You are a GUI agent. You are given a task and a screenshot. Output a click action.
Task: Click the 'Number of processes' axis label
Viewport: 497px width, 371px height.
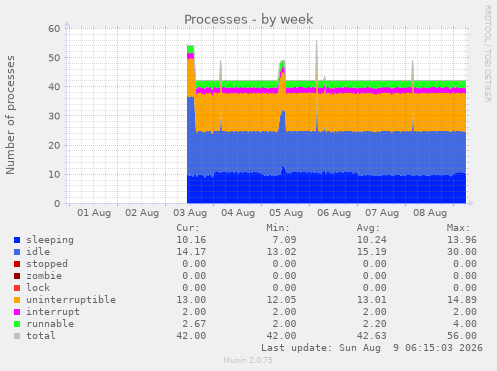[10, 115]
